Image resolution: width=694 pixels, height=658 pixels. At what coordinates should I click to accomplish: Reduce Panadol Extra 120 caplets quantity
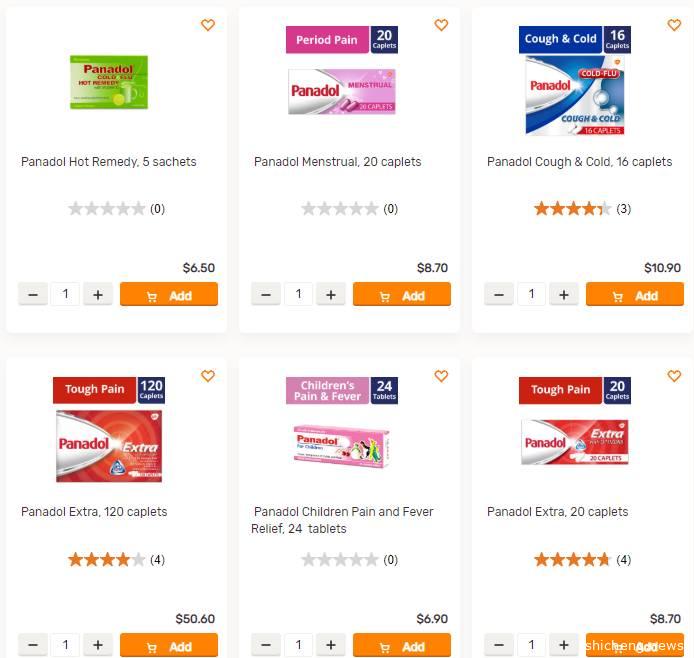pos(33,645)
